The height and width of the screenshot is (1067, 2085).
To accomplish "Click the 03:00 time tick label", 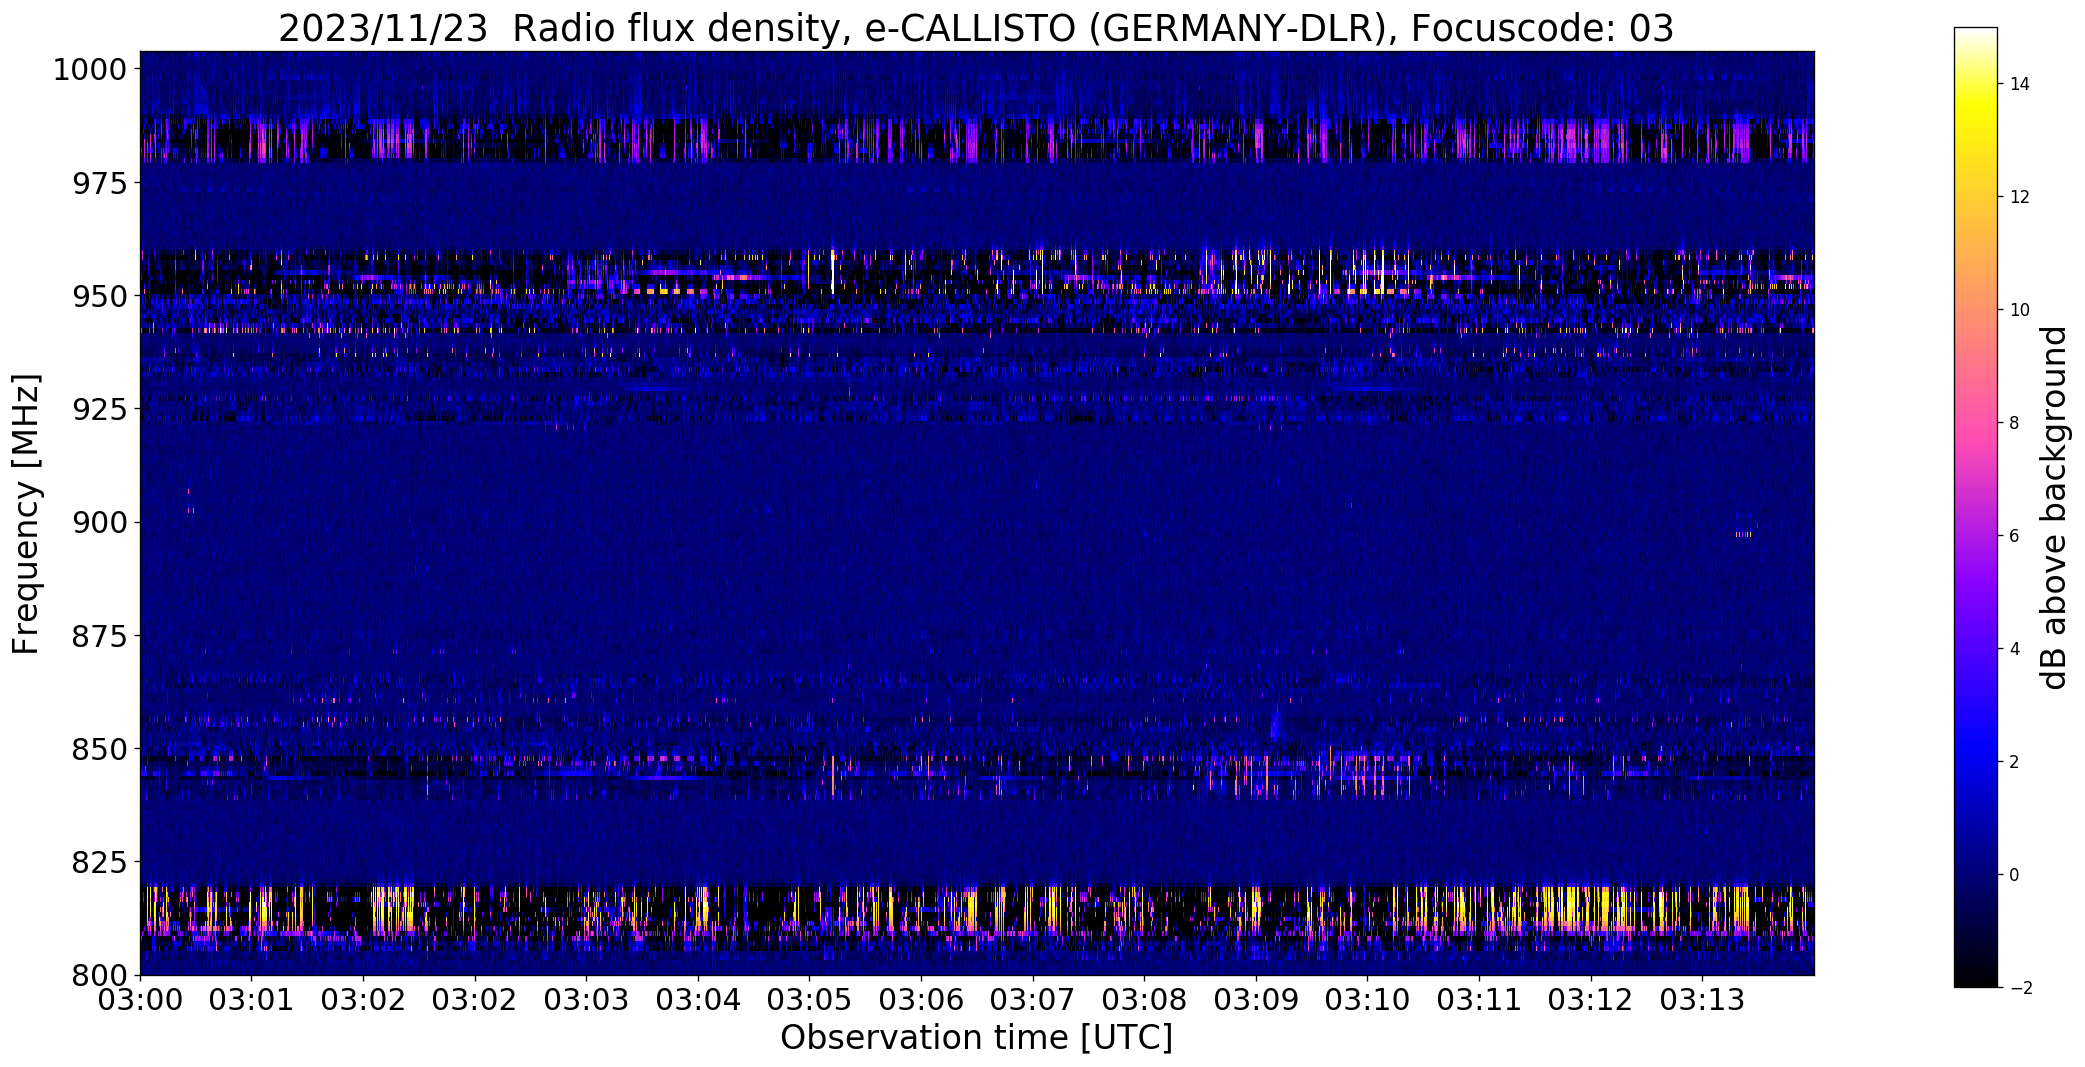I will tap(140, 1000).
